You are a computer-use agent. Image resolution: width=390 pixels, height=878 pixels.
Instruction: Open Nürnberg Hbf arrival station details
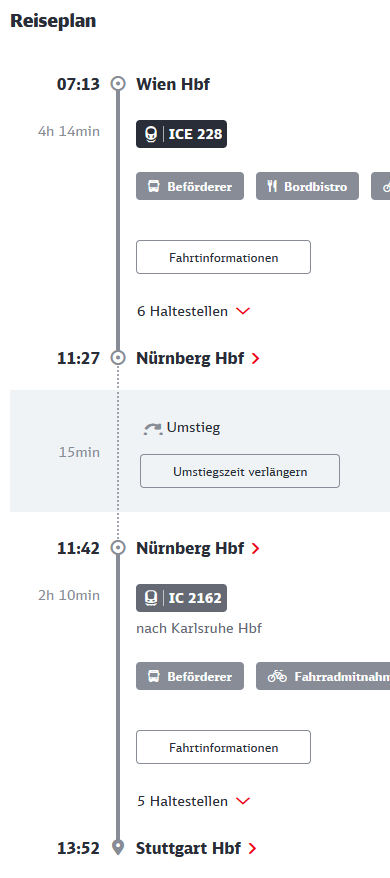[x=198, y=358]
